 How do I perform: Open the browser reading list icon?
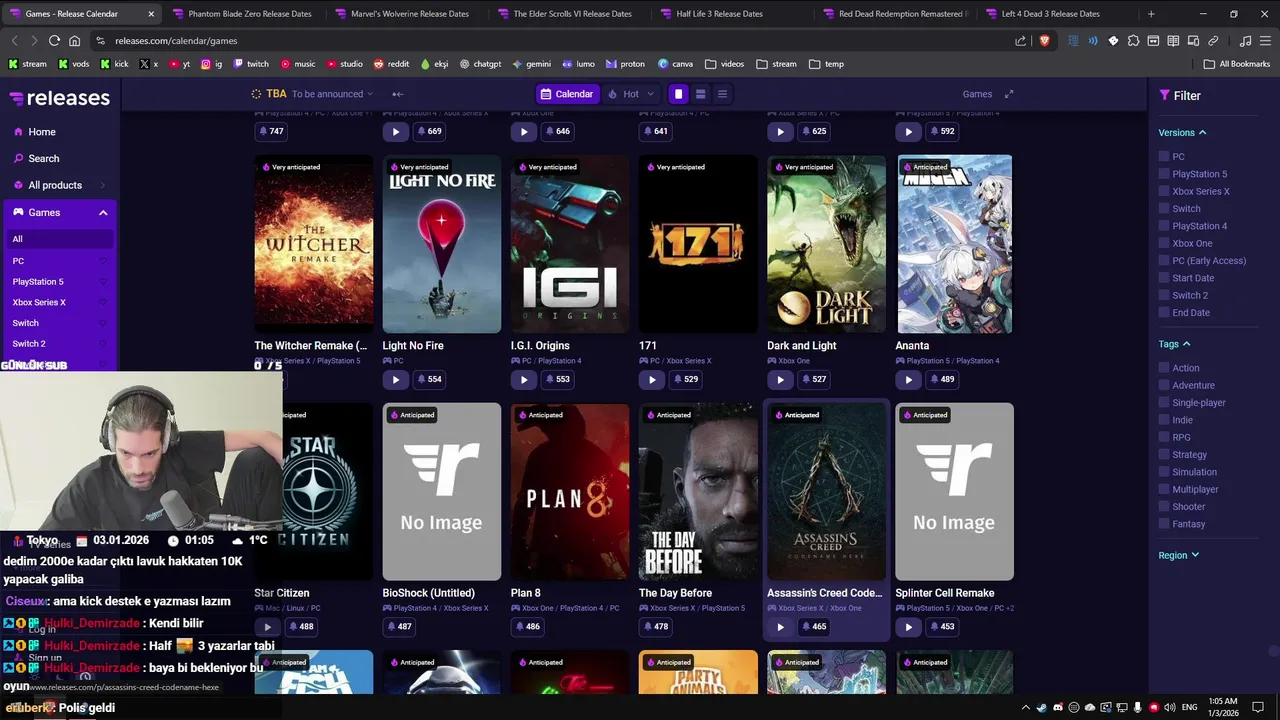(1173, 41)
